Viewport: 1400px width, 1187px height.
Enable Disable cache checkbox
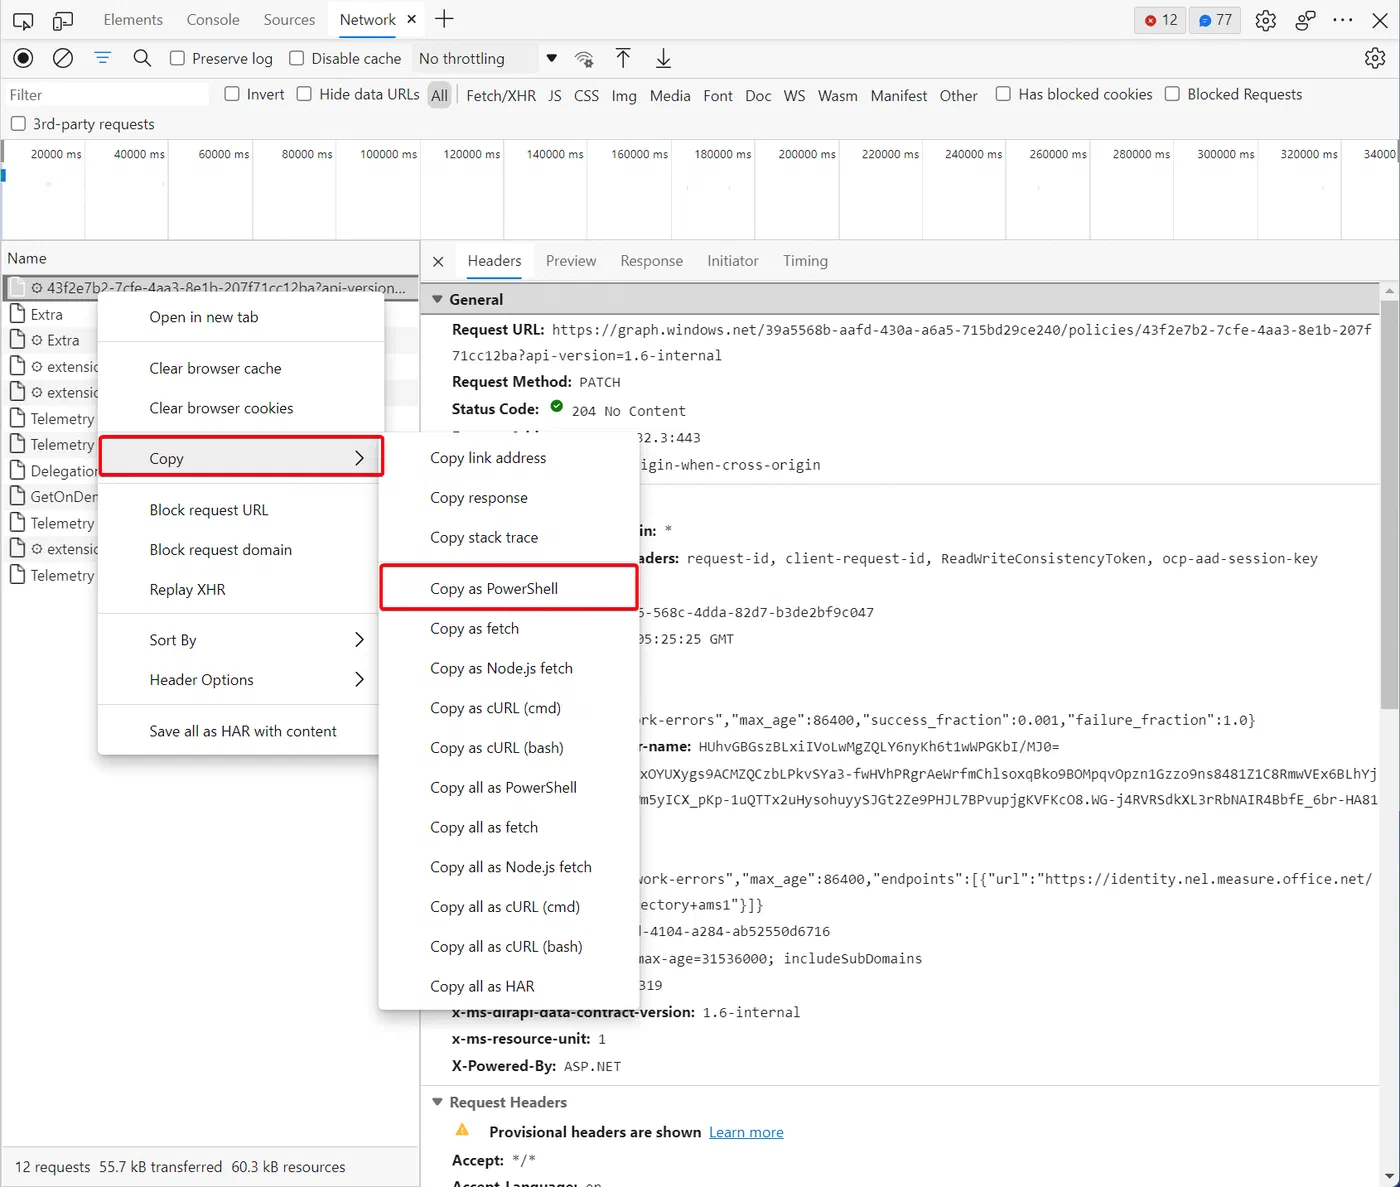click(296, 58)
